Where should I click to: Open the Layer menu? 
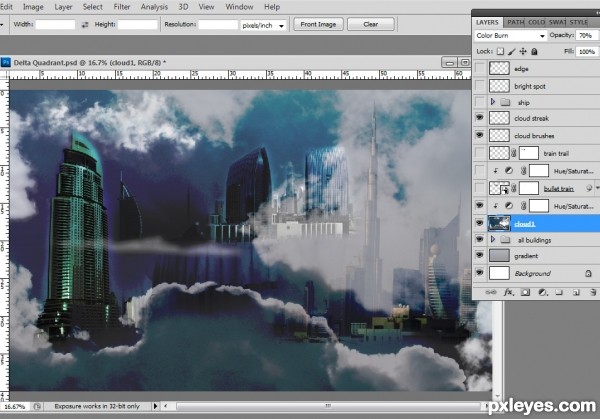point(63,7)
